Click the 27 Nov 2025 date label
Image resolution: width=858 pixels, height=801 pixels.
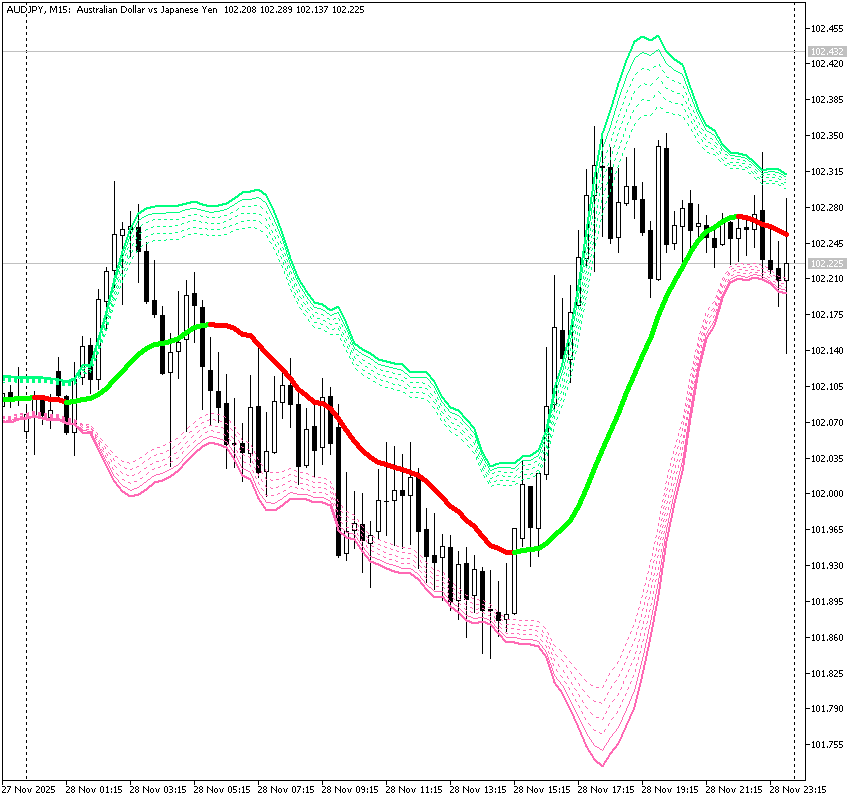(x=28, y=790)
